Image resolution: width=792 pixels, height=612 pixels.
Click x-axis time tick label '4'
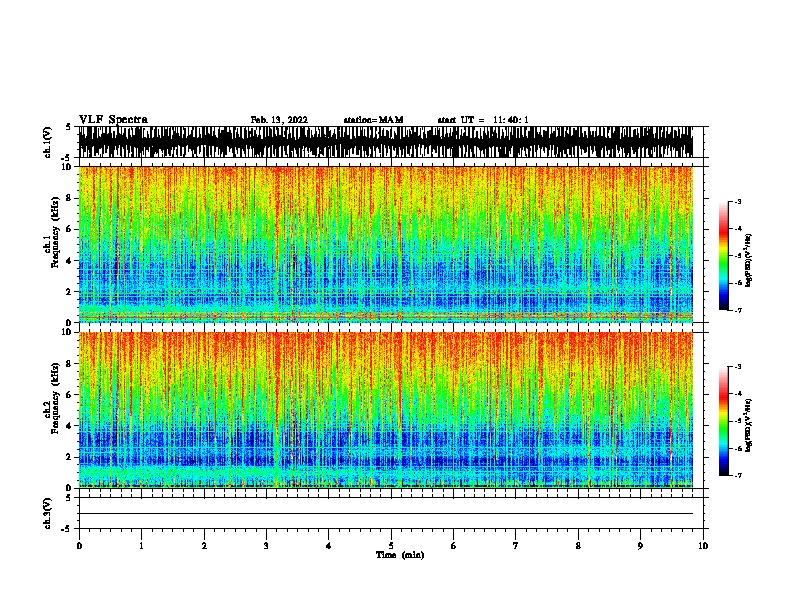point(329,546)
